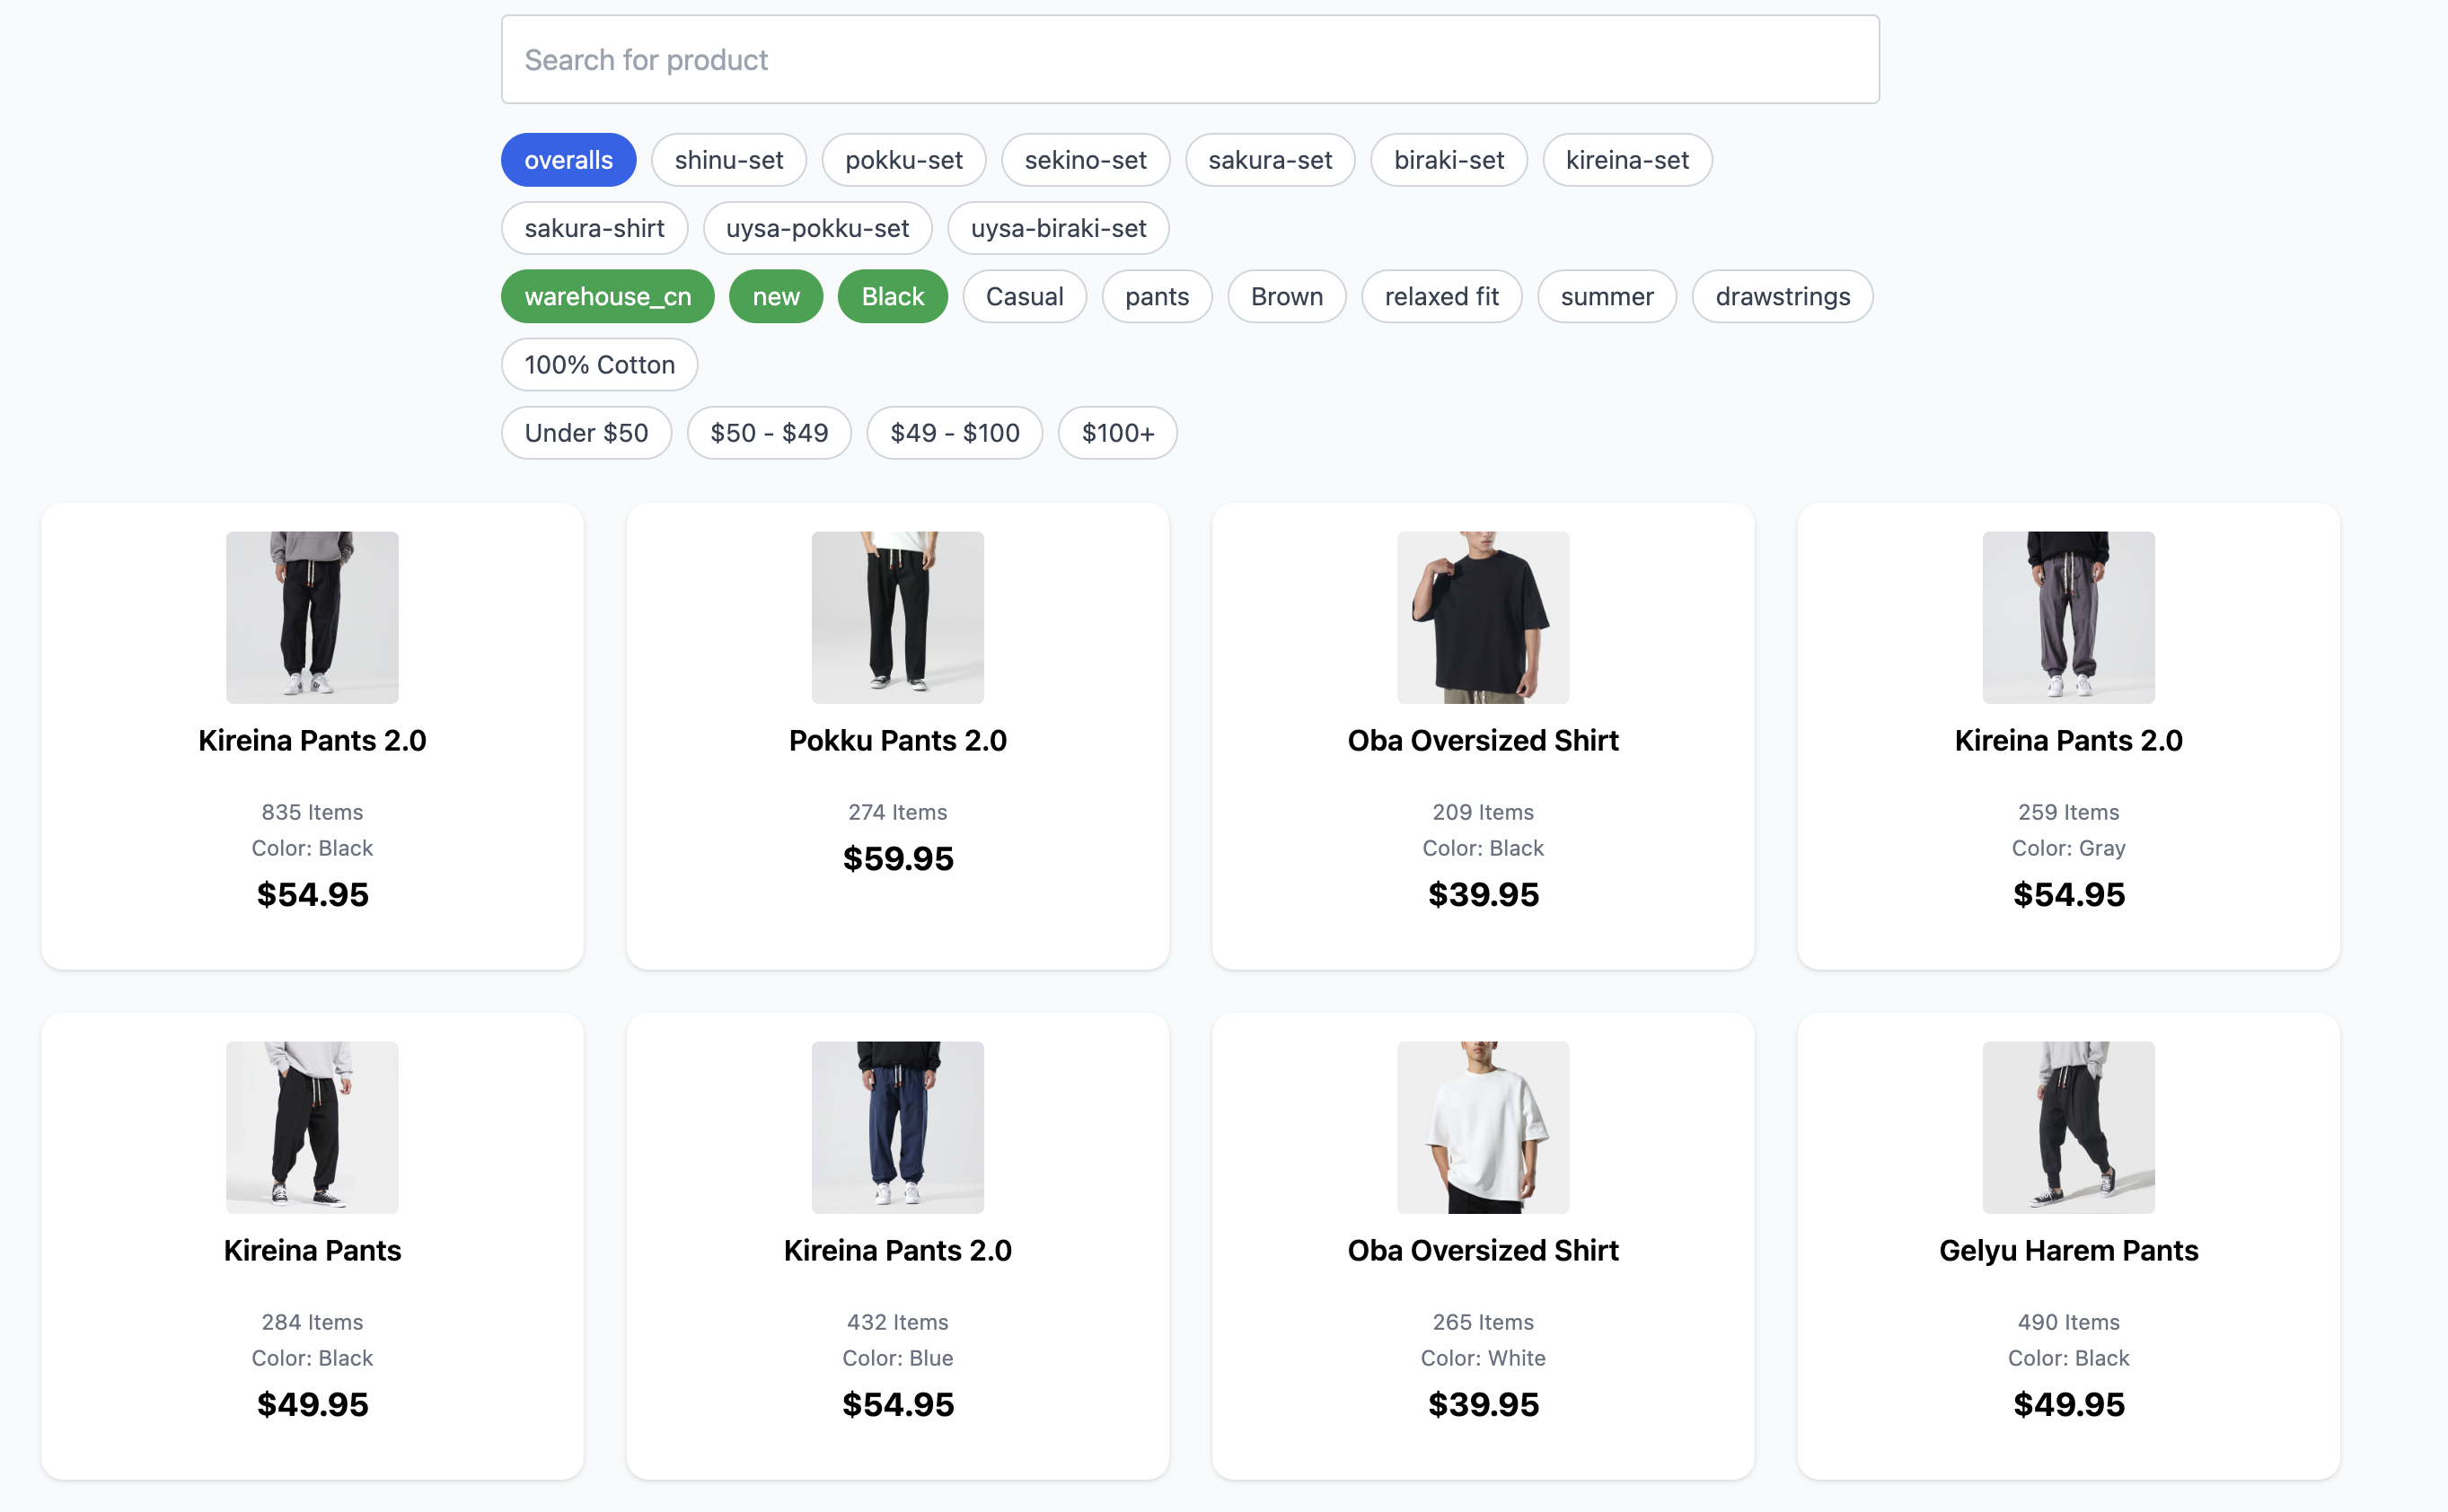2448x1512 pixels.
Task: Click the Color: Gray label
Action: (2069, 848)
